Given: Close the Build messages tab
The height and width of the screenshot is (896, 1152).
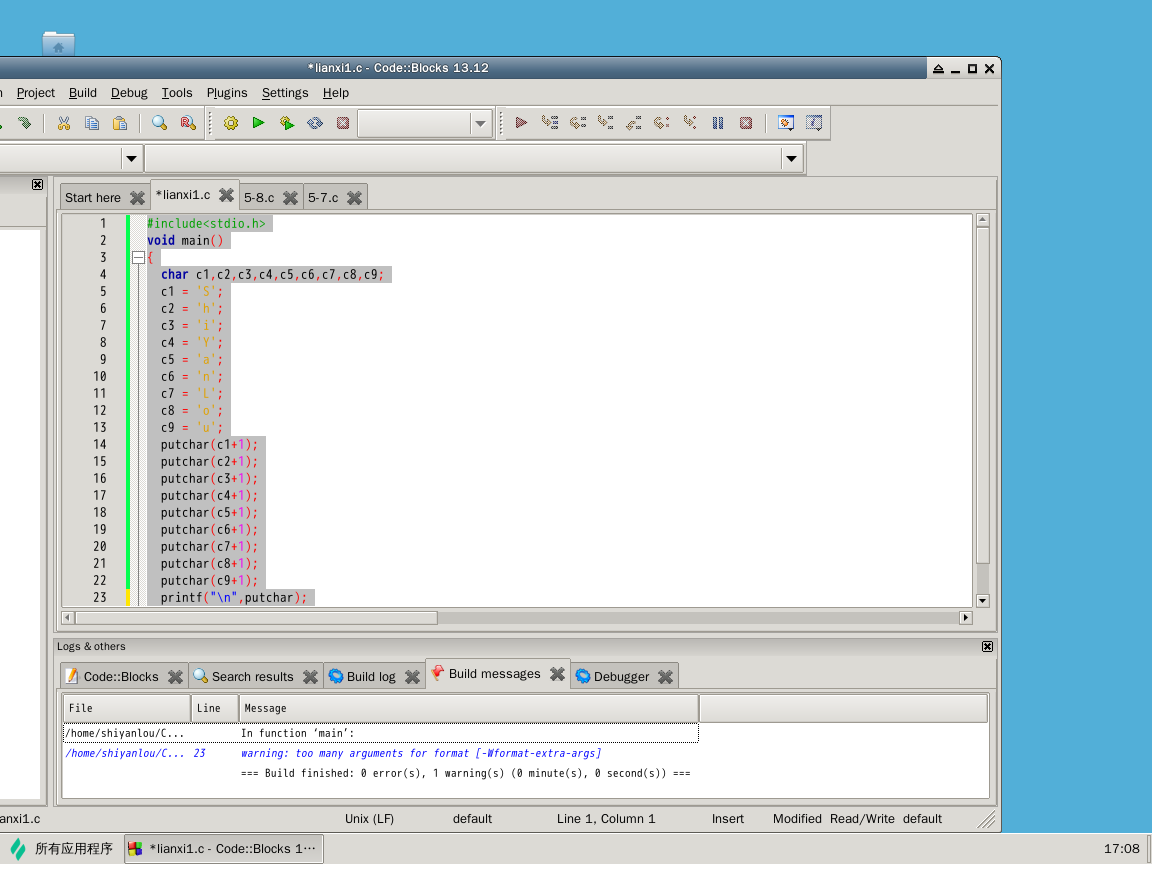Looking at the screenshot, I should [558, 673].
